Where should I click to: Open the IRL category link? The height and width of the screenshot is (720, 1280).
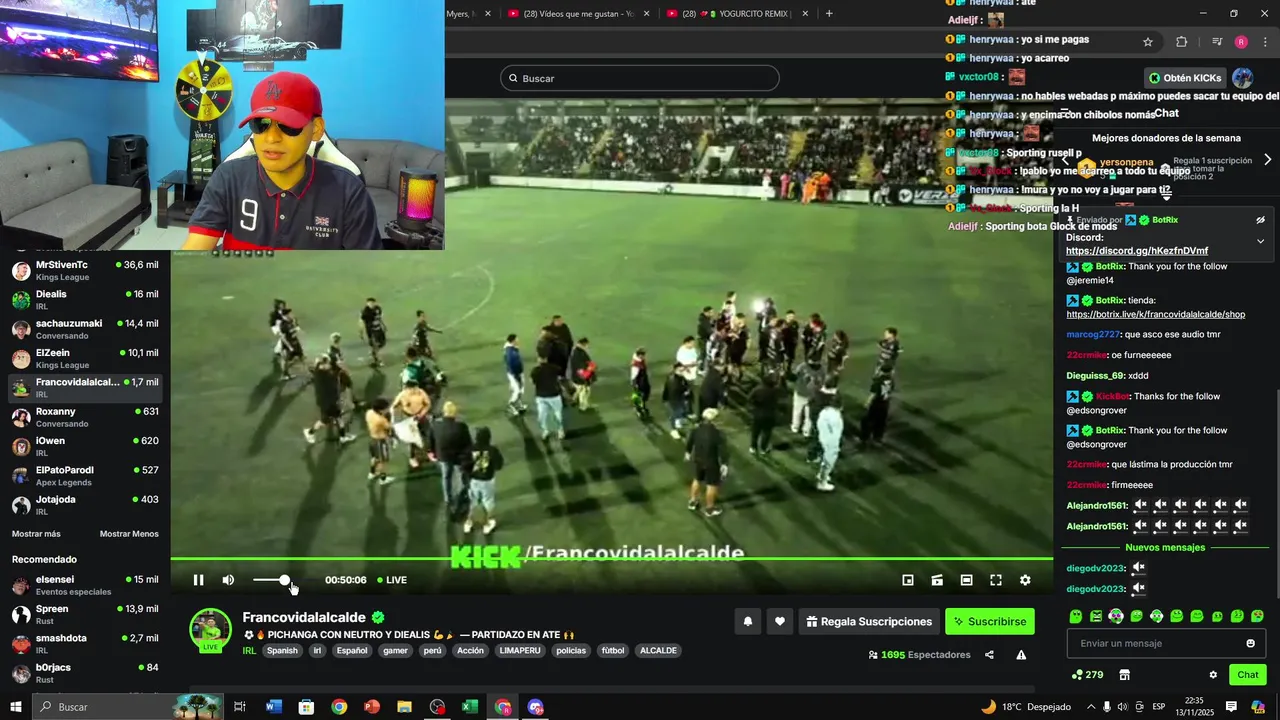[x=249, y=650]
